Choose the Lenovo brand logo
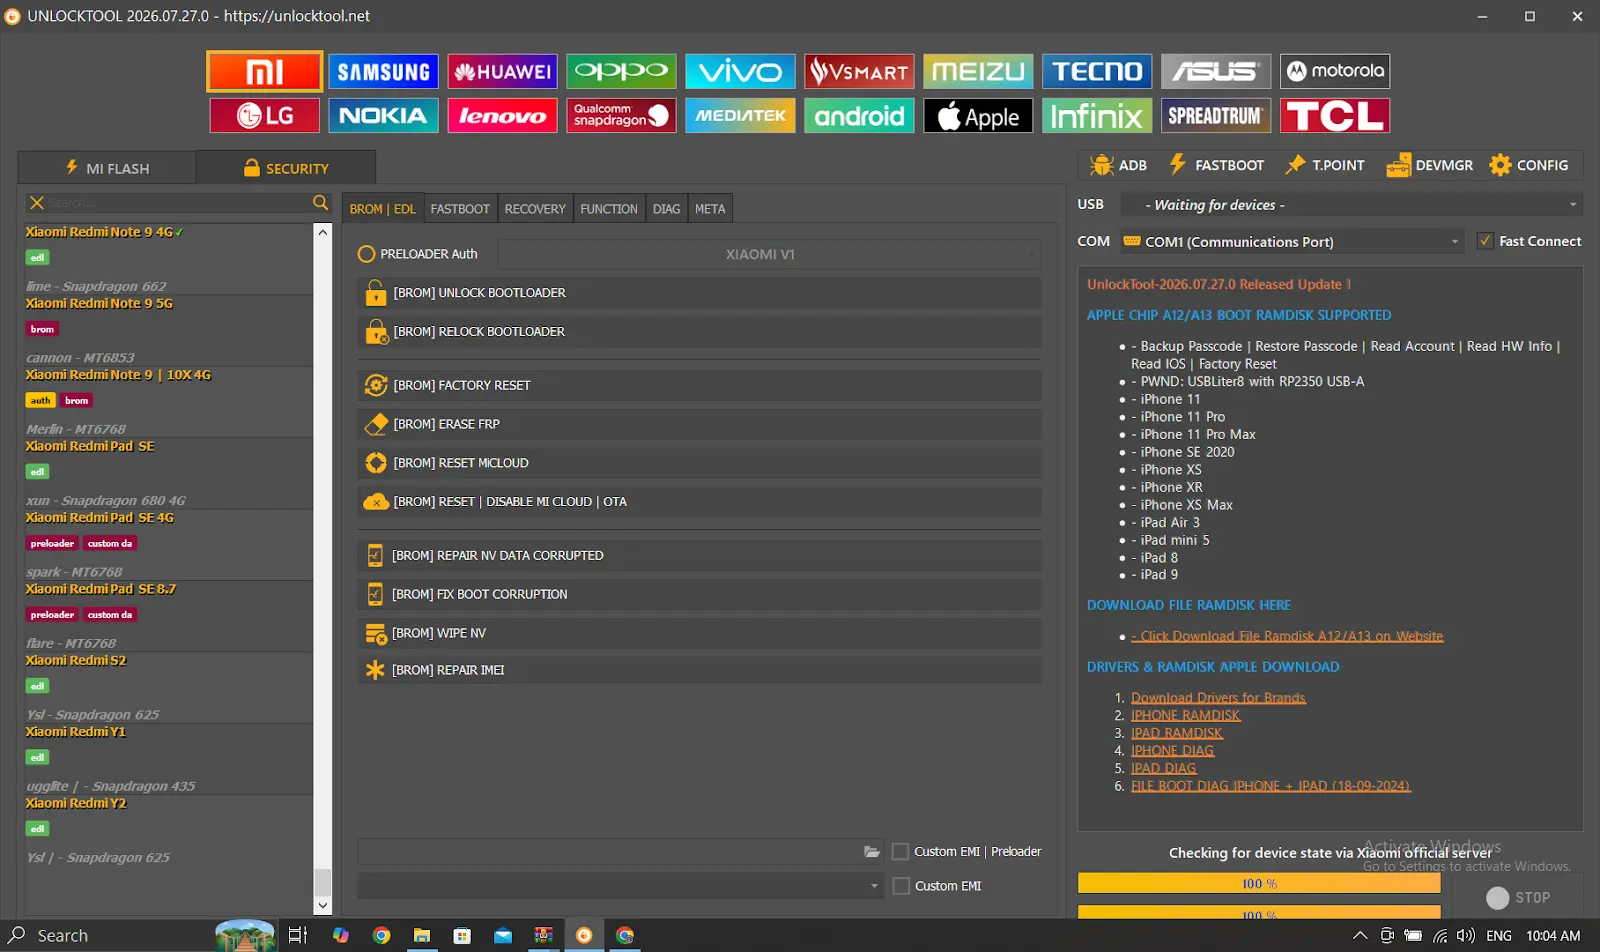The height and width of the screenshot is (952, 1600). click(x=502, y=115)
